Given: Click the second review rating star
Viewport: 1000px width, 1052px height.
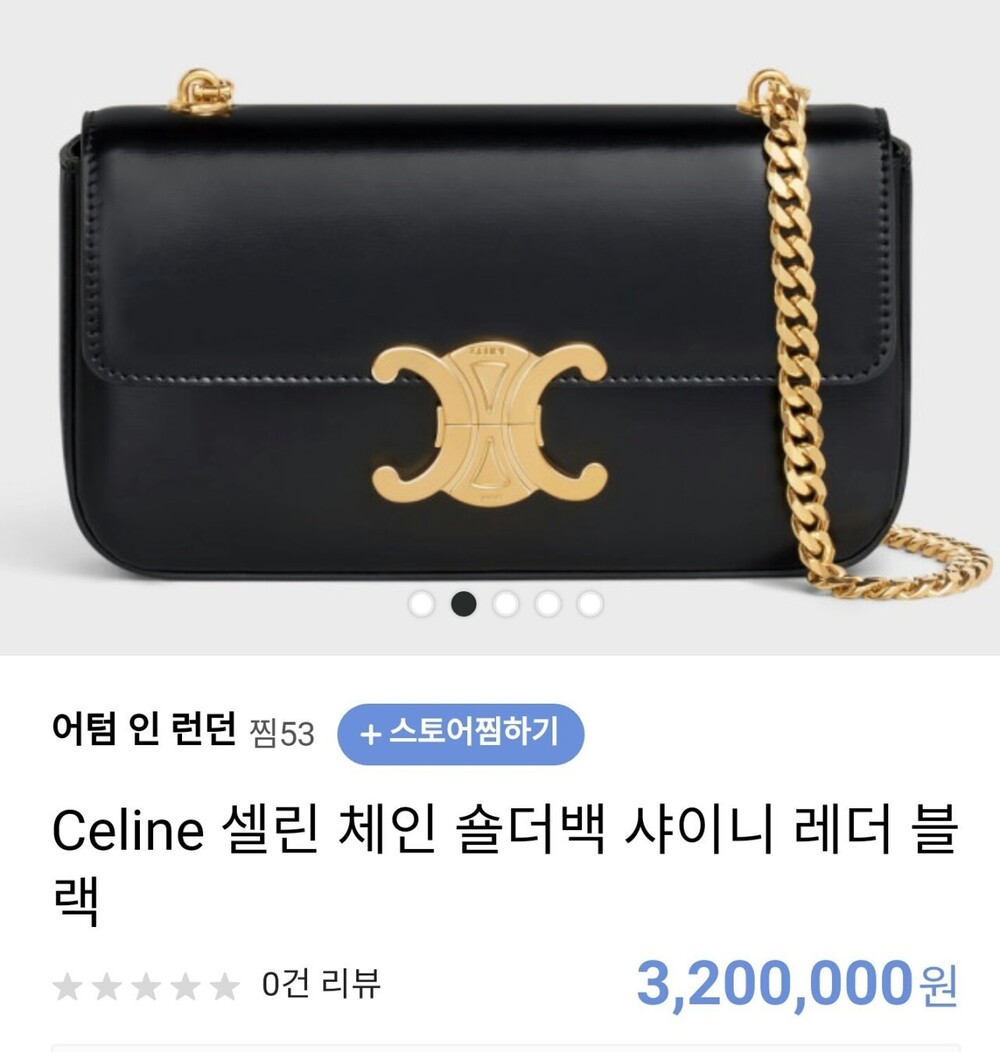Looking at the screenshot, I should pyautogui.click(x=107, y=986).
